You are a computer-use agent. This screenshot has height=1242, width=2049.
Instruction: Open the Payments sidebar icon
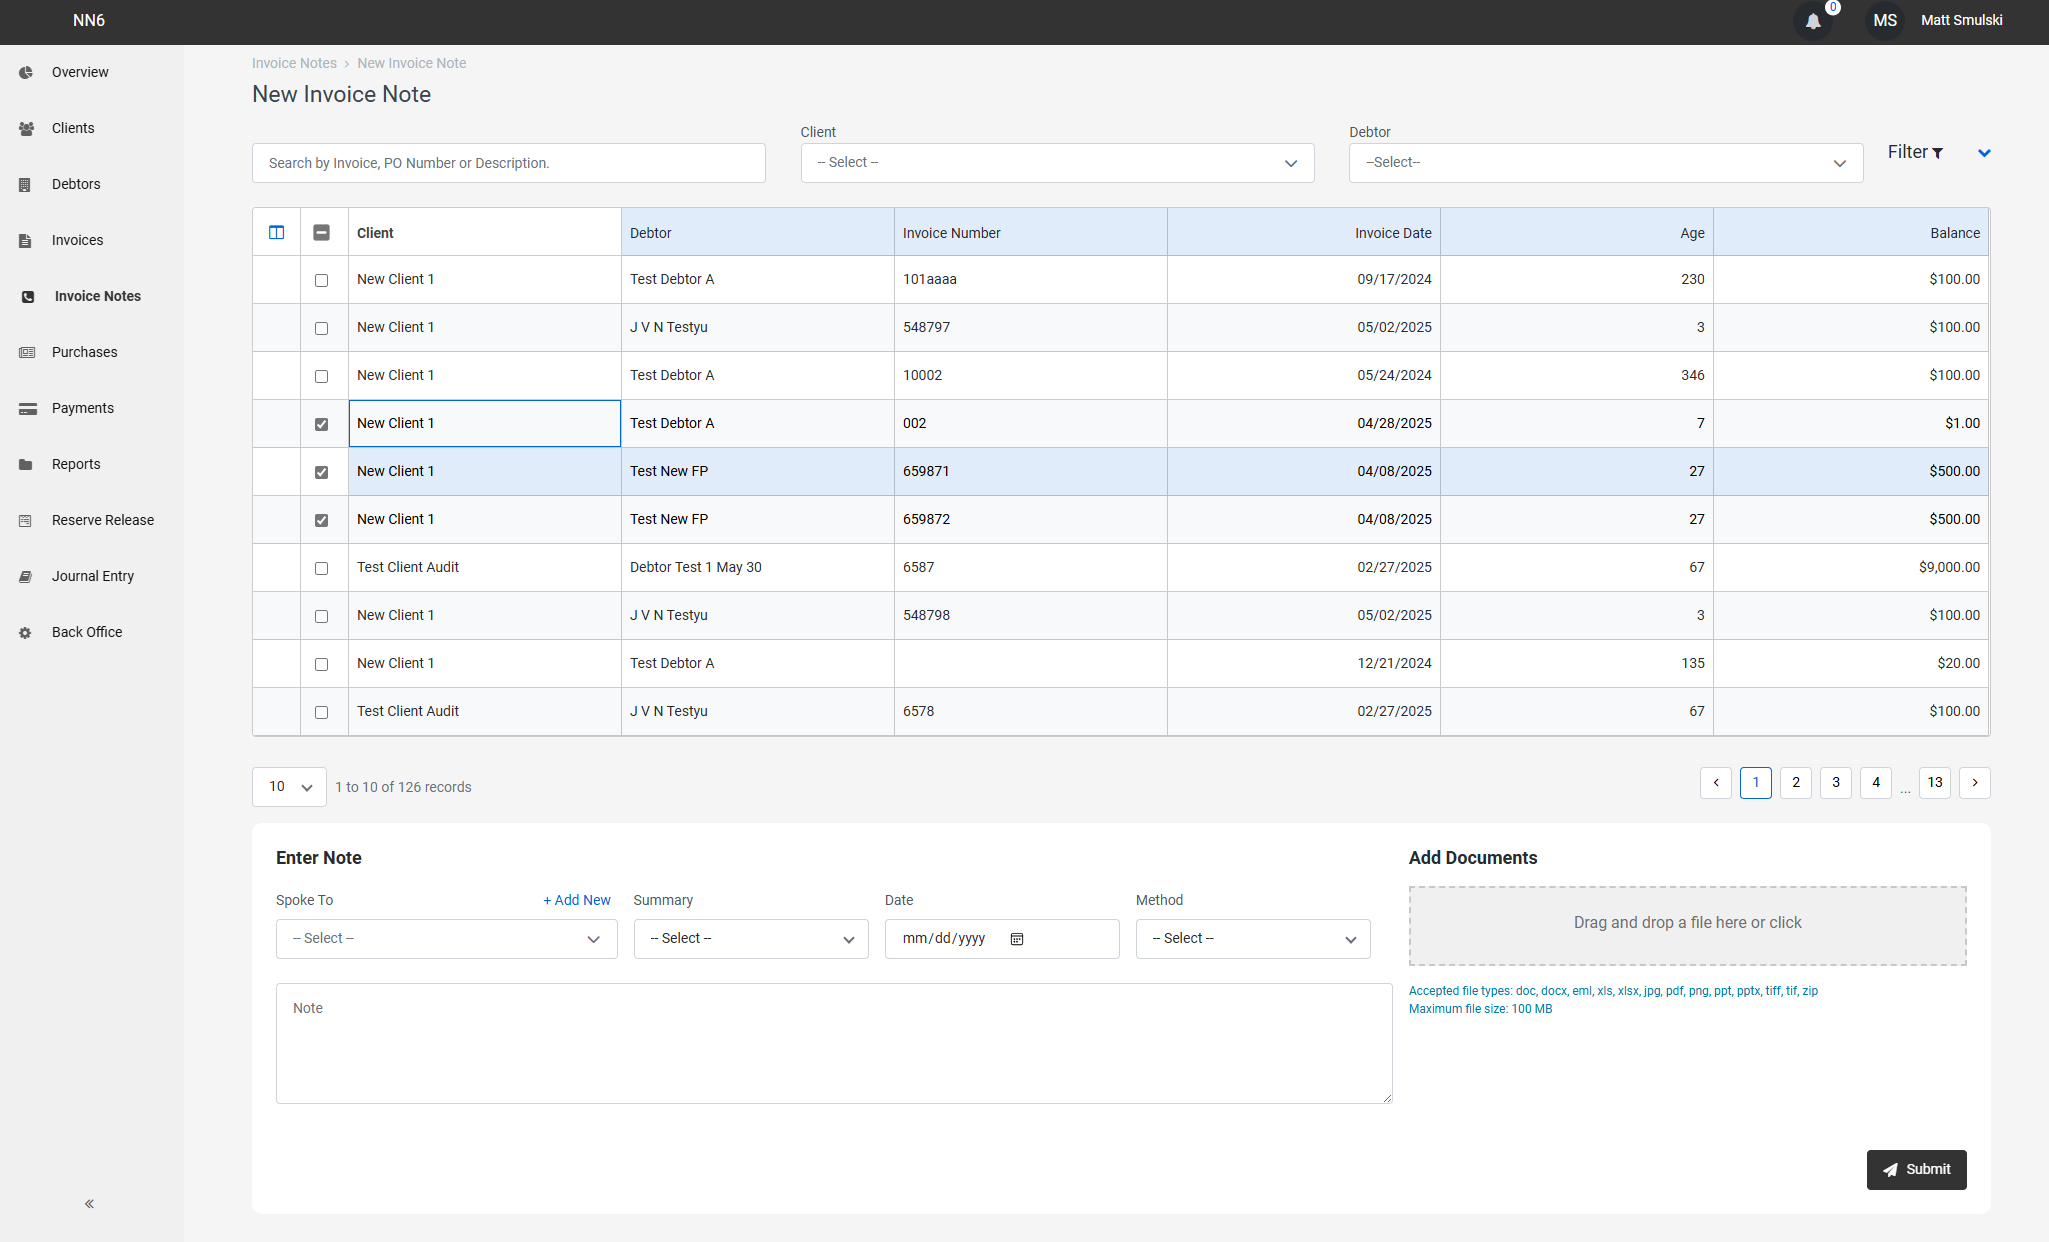[24, 407]
